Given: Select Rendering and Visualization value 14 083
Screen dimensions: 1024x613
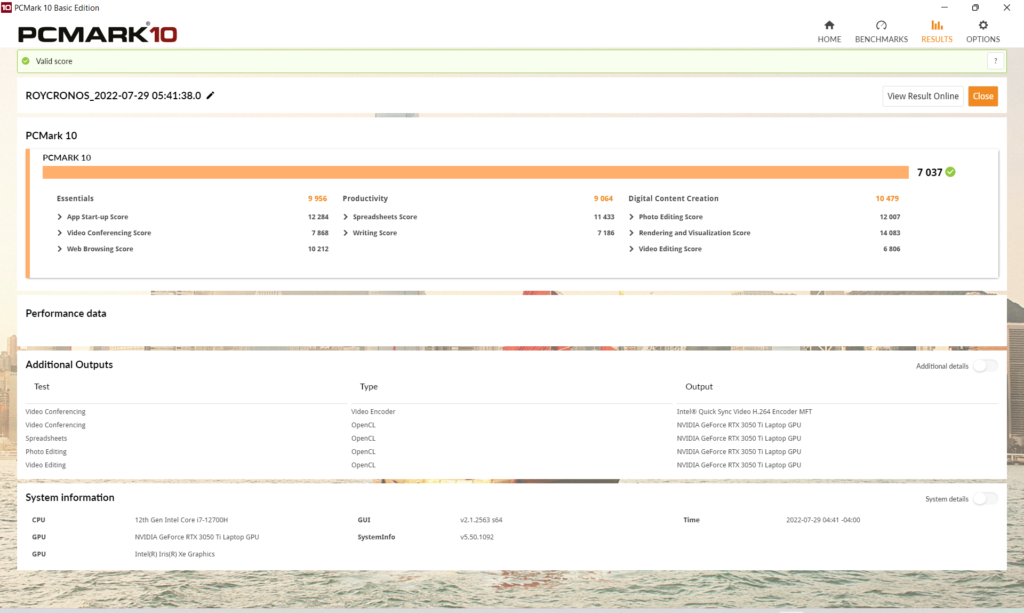Looking at the screenshot, I should tap(889, 232).
